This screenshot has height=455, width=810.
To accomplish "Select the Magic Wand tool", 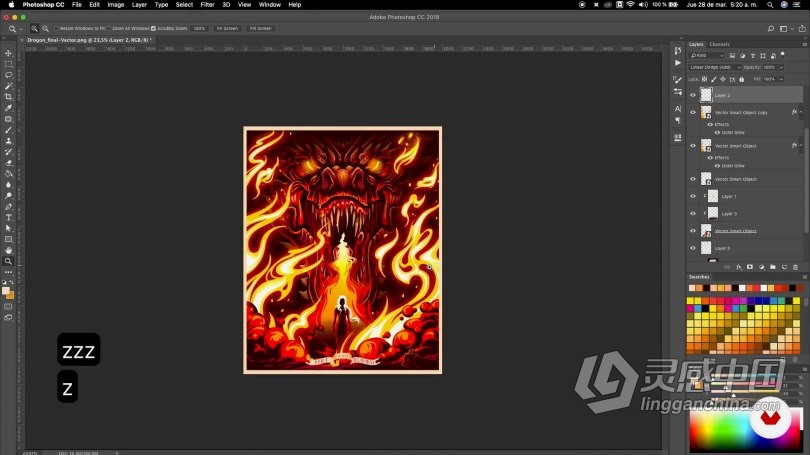I will pyautogui.click(x=8, y=86).
